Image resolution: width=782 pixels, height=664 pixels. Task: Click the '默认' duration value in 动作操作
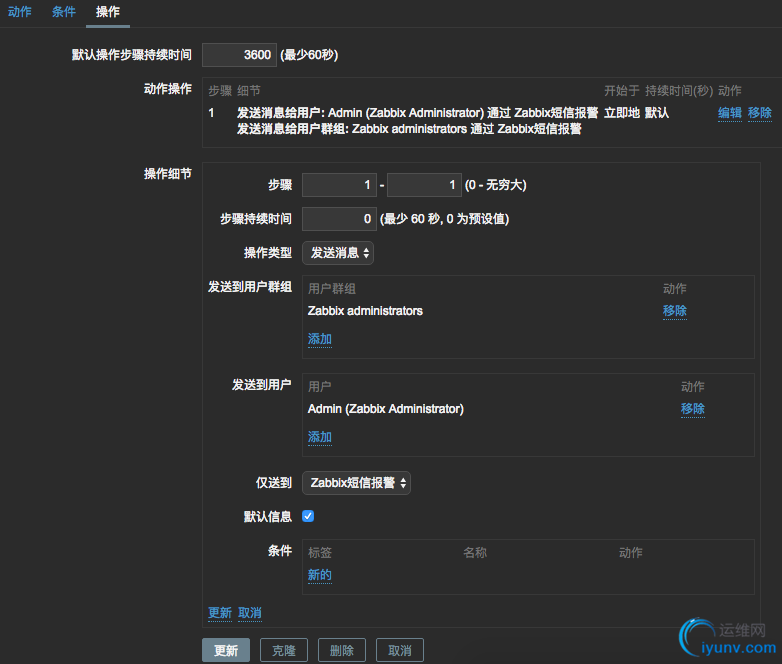click(x=657, y=113)
